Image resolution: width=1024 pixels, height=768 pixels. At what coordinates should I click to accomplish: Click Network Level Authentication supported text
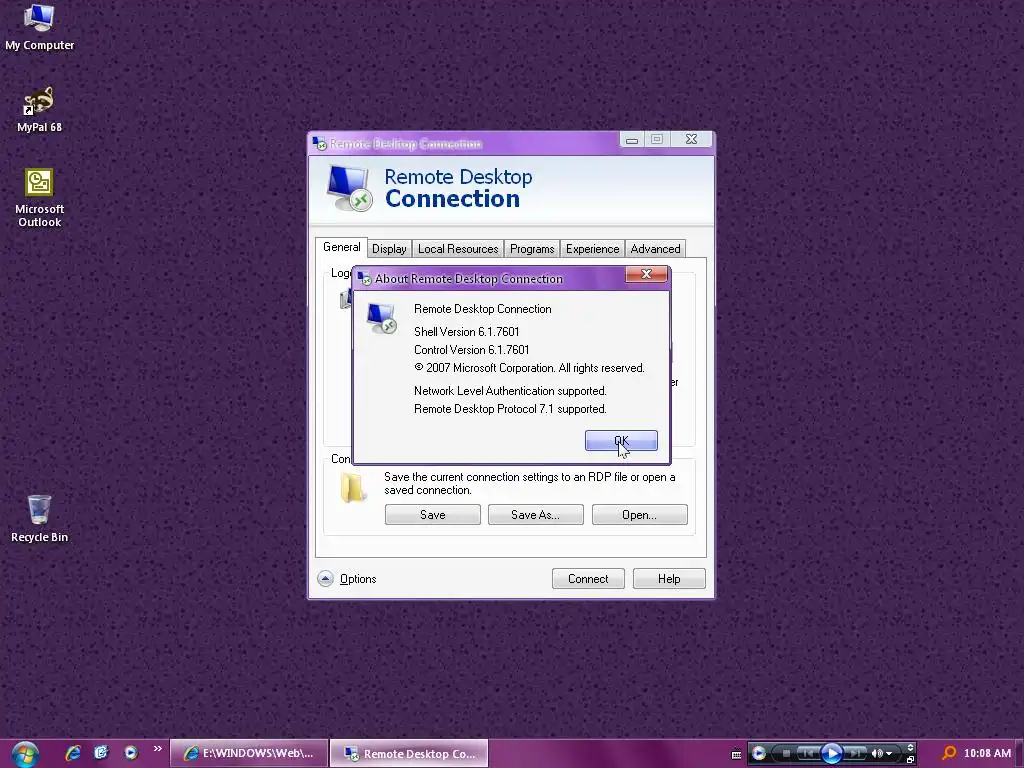pos(510,391)
